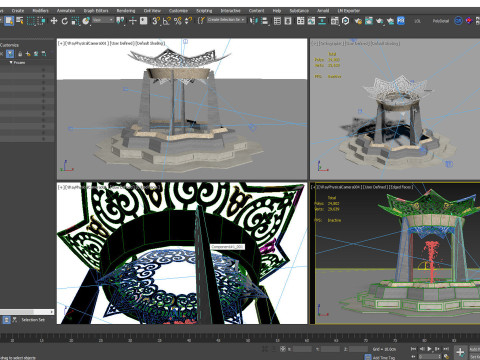Open Rendered Frame Window icon
The image size is (480, 360).
[369, 21]
